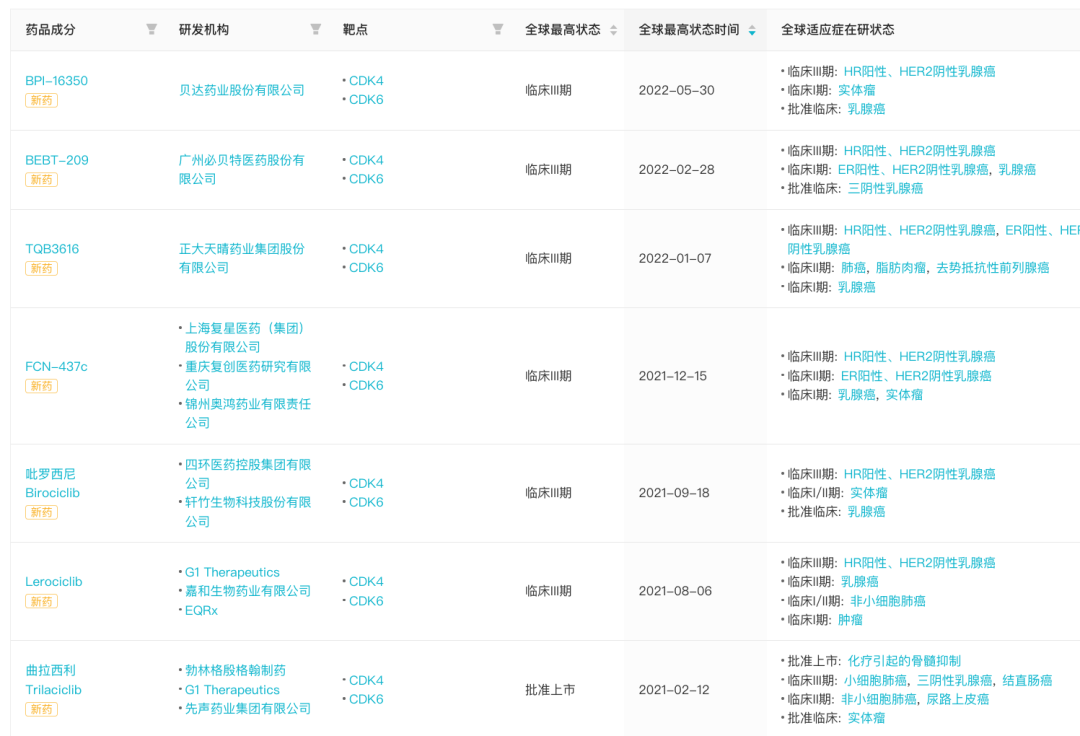Click 新药 badge under TQB3616

pos(41,268)
